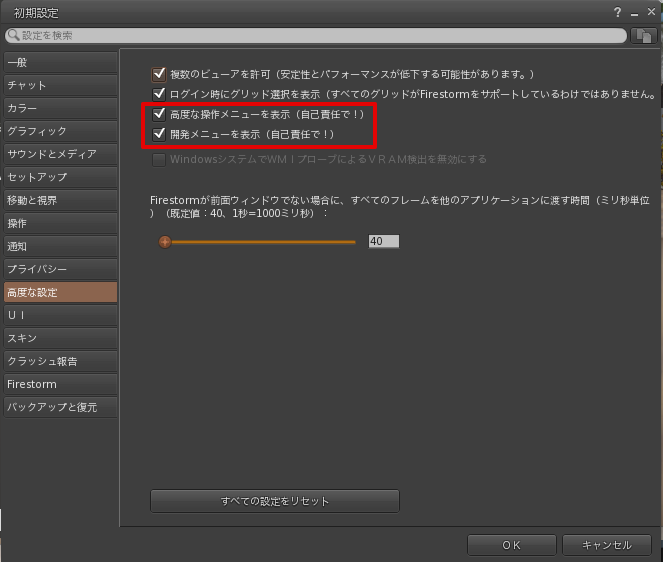The image size is (663, 562).
Task: Click the copy icon beside search bar
Action: coord(644,36)
